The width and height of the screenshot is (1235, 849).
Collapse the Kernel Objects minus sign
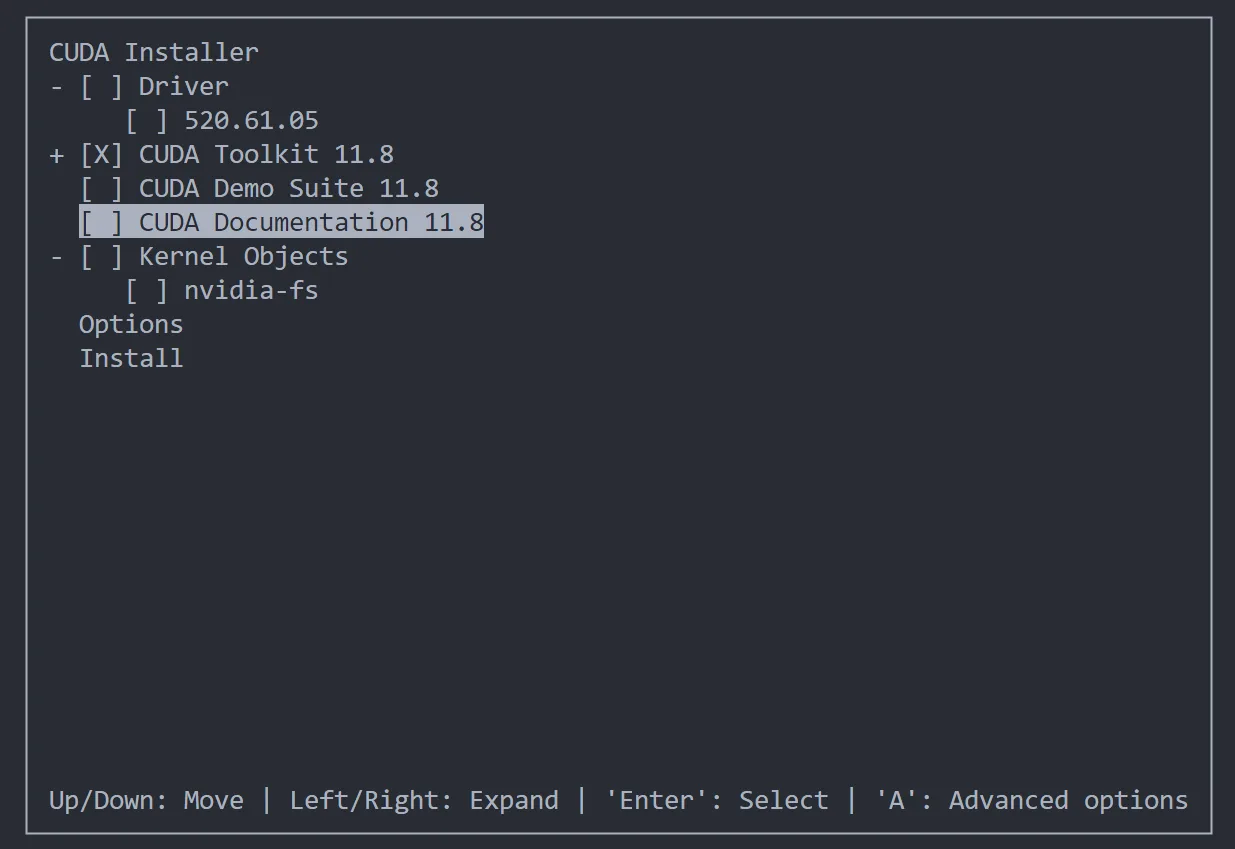(x=56, y=257)
